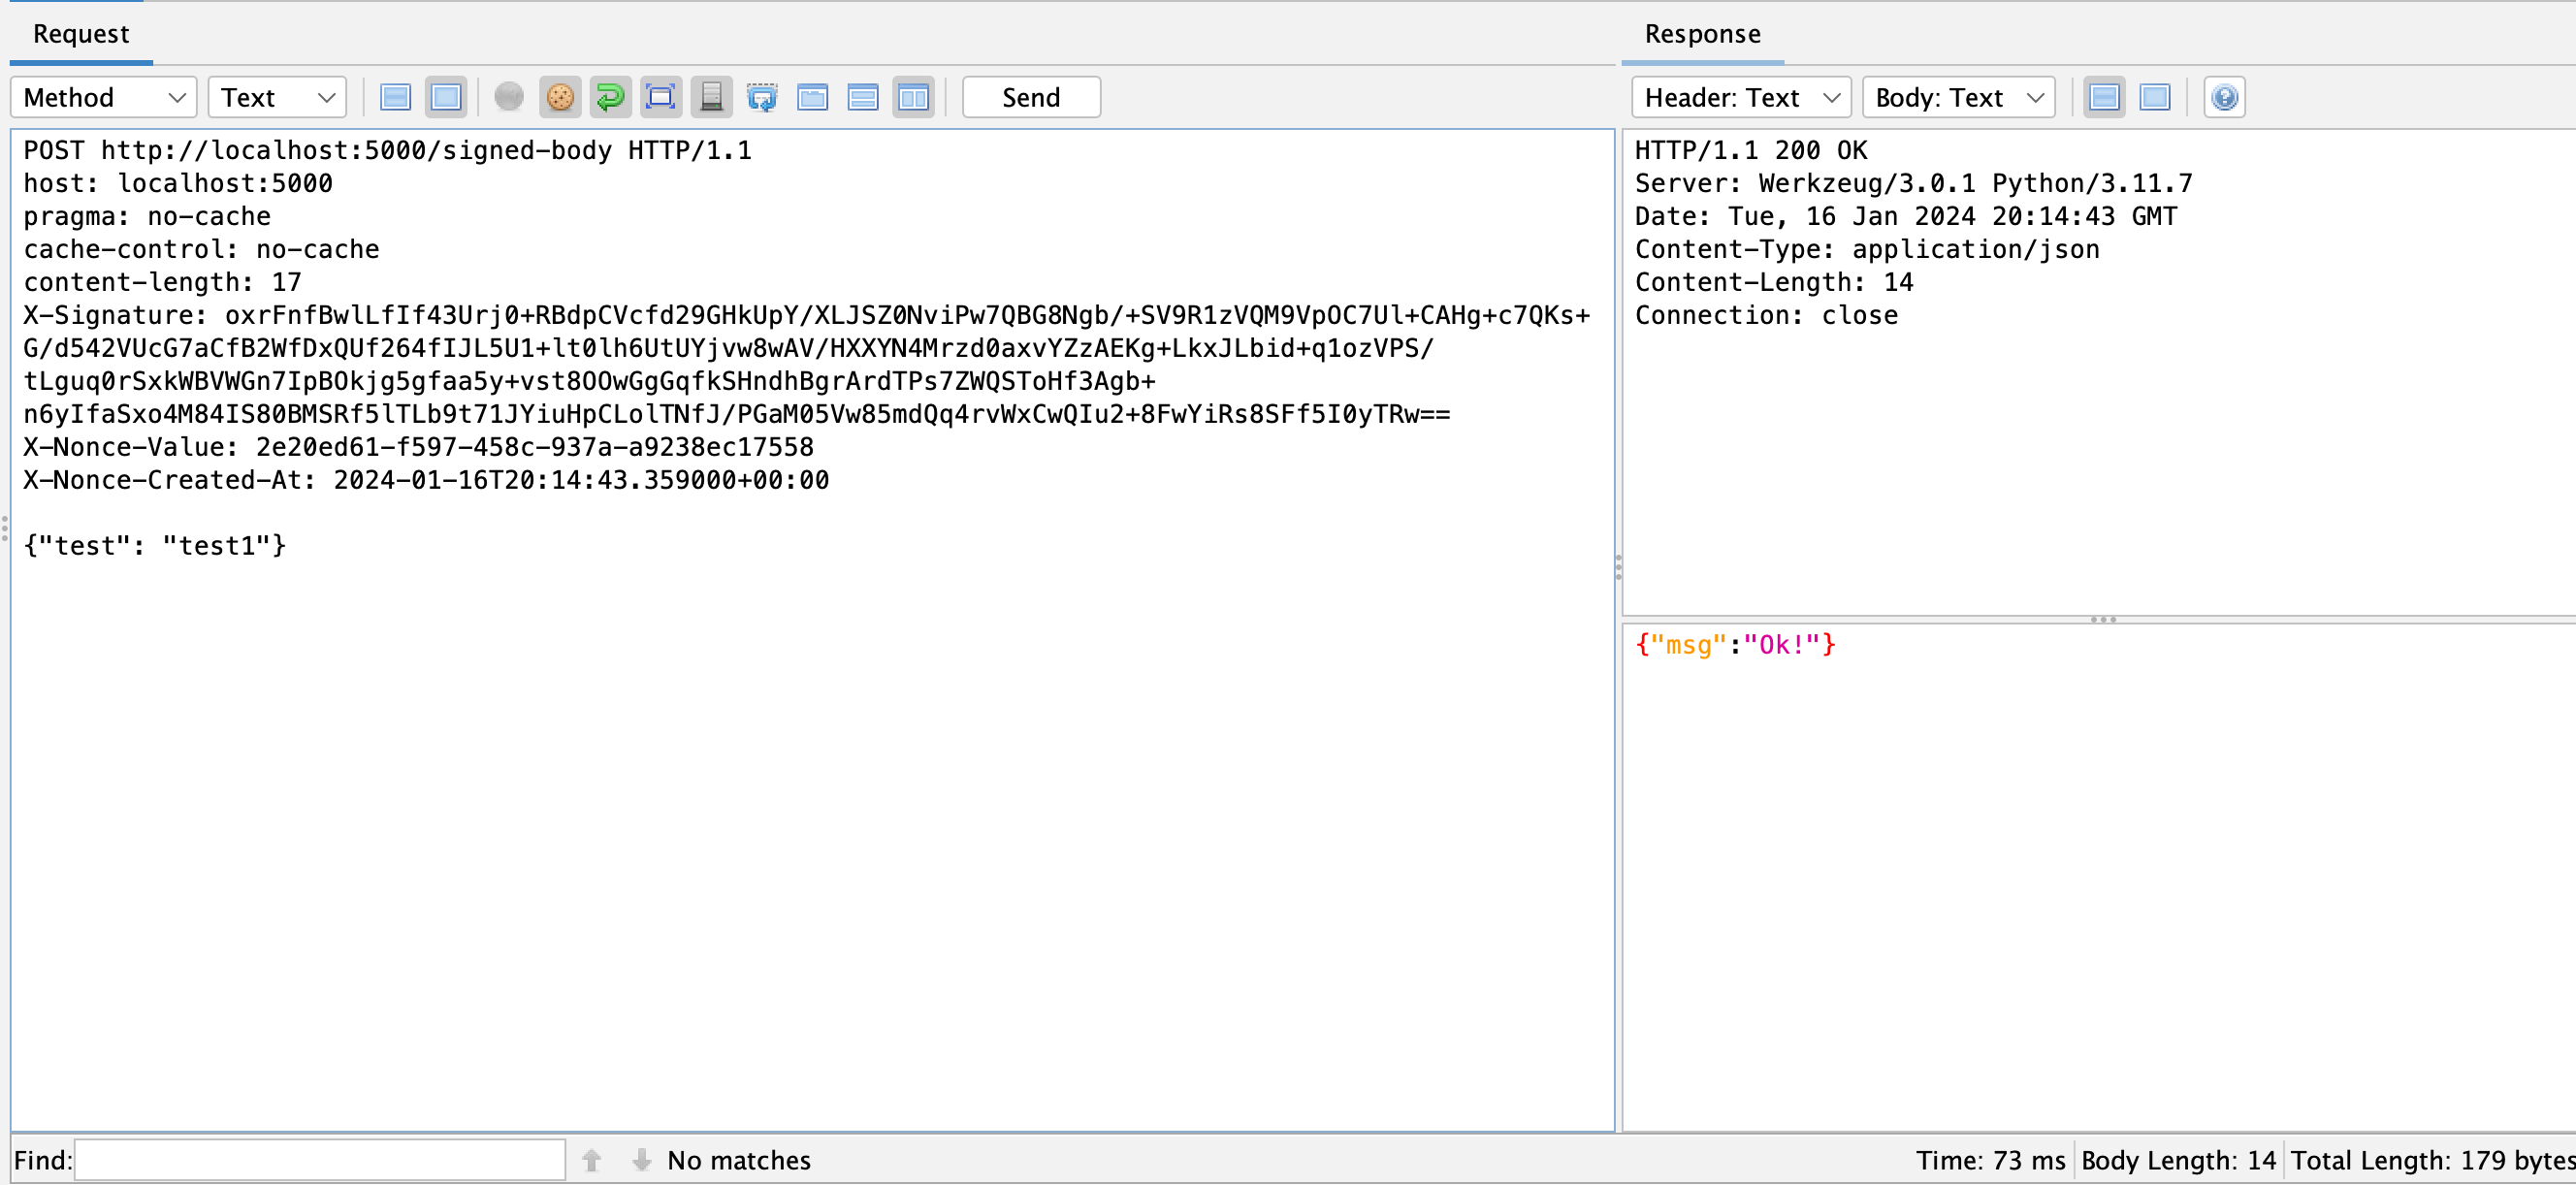The image size is (2576, 1185).
Task: Open the Method dropdown
Action: pos(104,97)
